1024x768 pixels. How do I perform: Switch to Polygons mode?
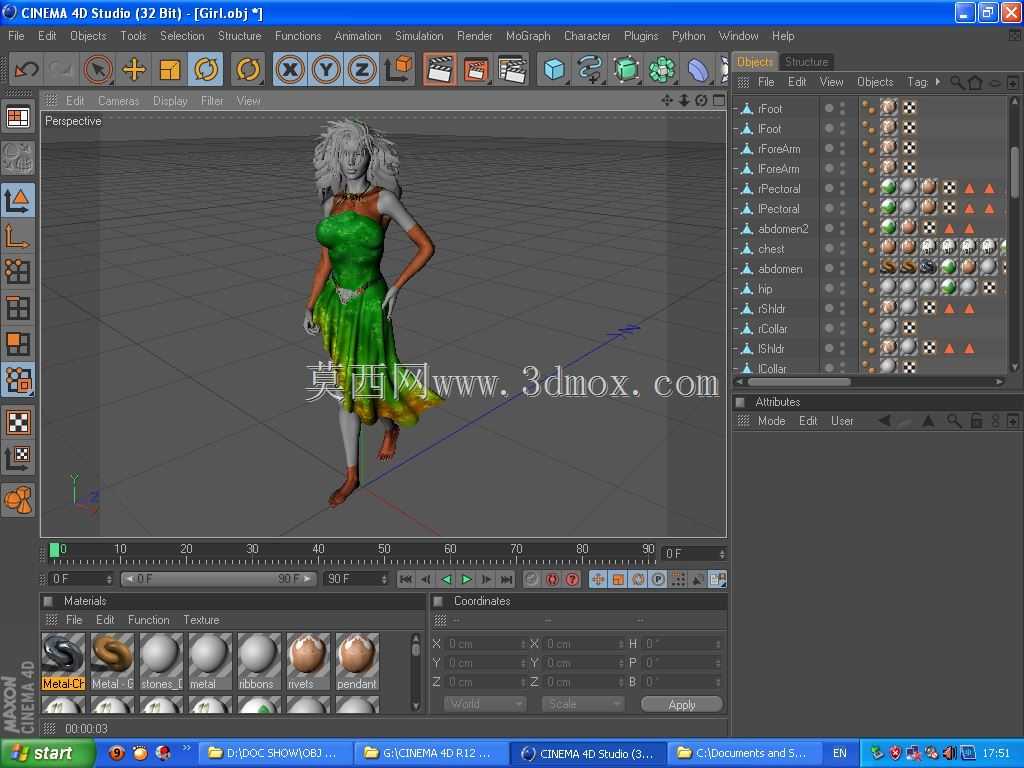(x=18, y=344)
